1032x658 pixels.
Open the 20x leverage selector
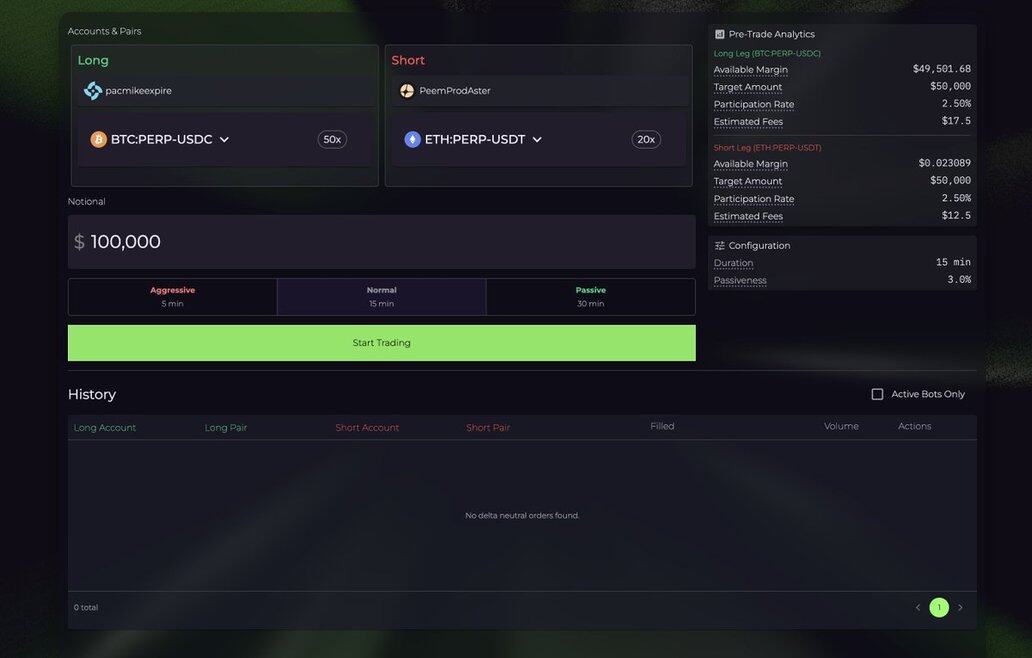[646, 140]
